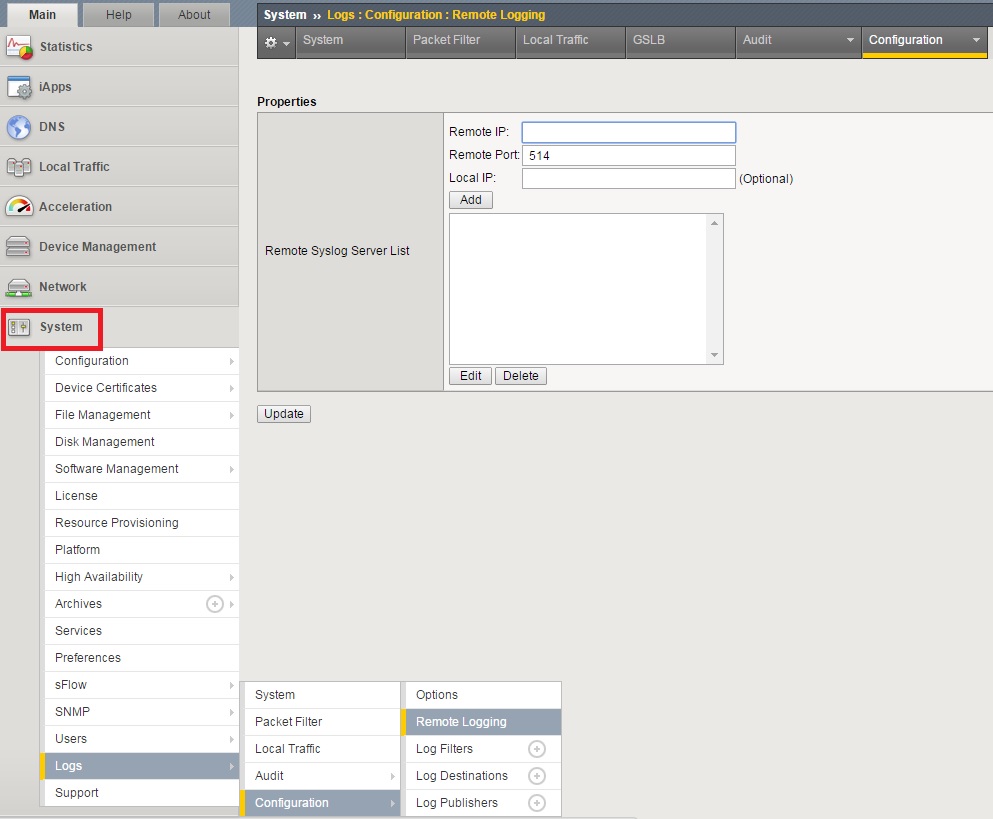Image resolution: width=993 pixels, height=819 pixels.
Task: Click the Update button
Action: click(x=284, y=414)
